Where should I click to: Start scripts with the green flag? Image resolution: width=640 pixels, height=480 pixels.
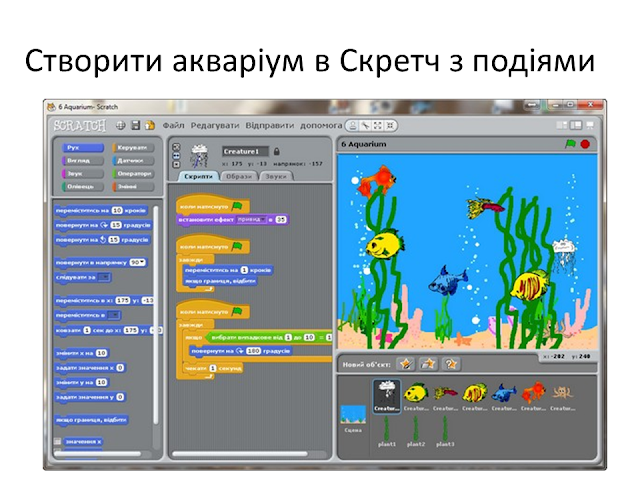[x=570, y=144]
